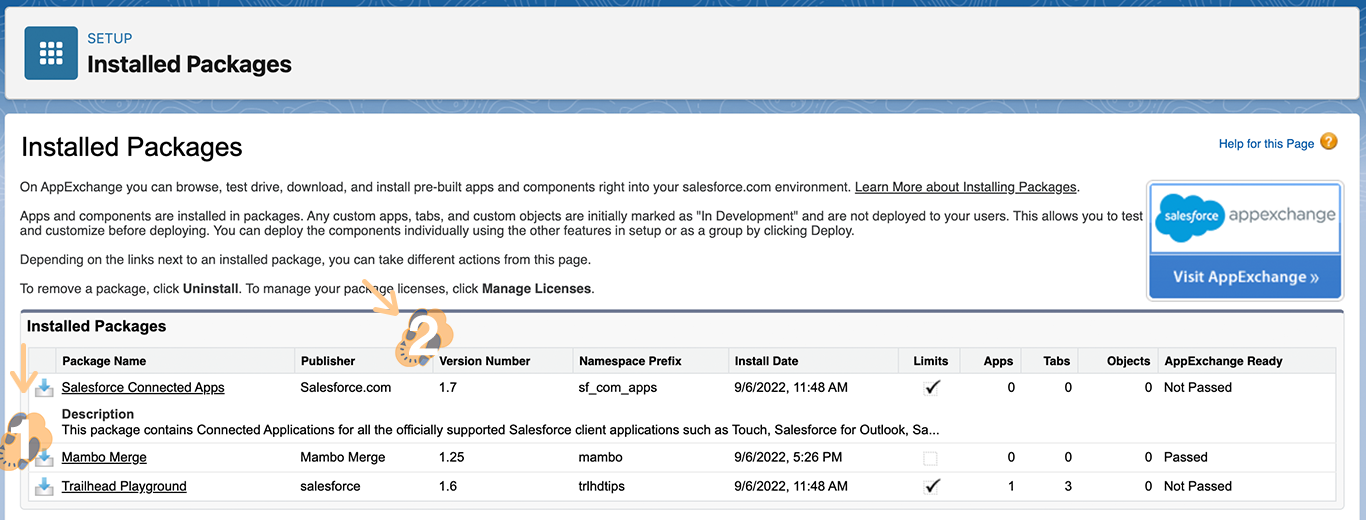Toggle Limits checkbox for Trailhead Playground
1366x520 pixels.
[x=931, y=487]
